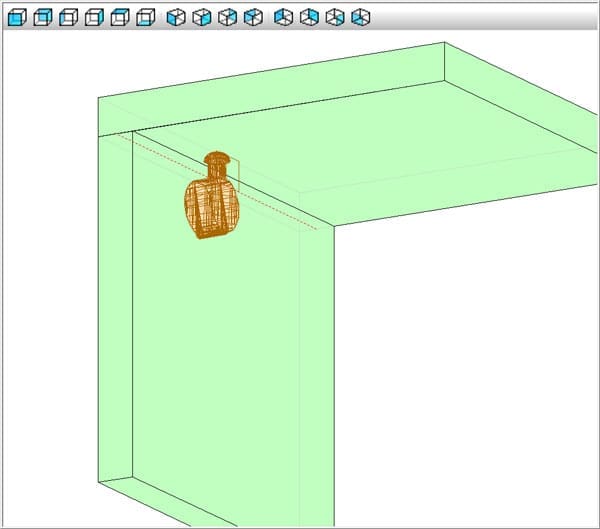Select the orange wireframe connector in viewport
600x529 pixels.
click(212, 195)
